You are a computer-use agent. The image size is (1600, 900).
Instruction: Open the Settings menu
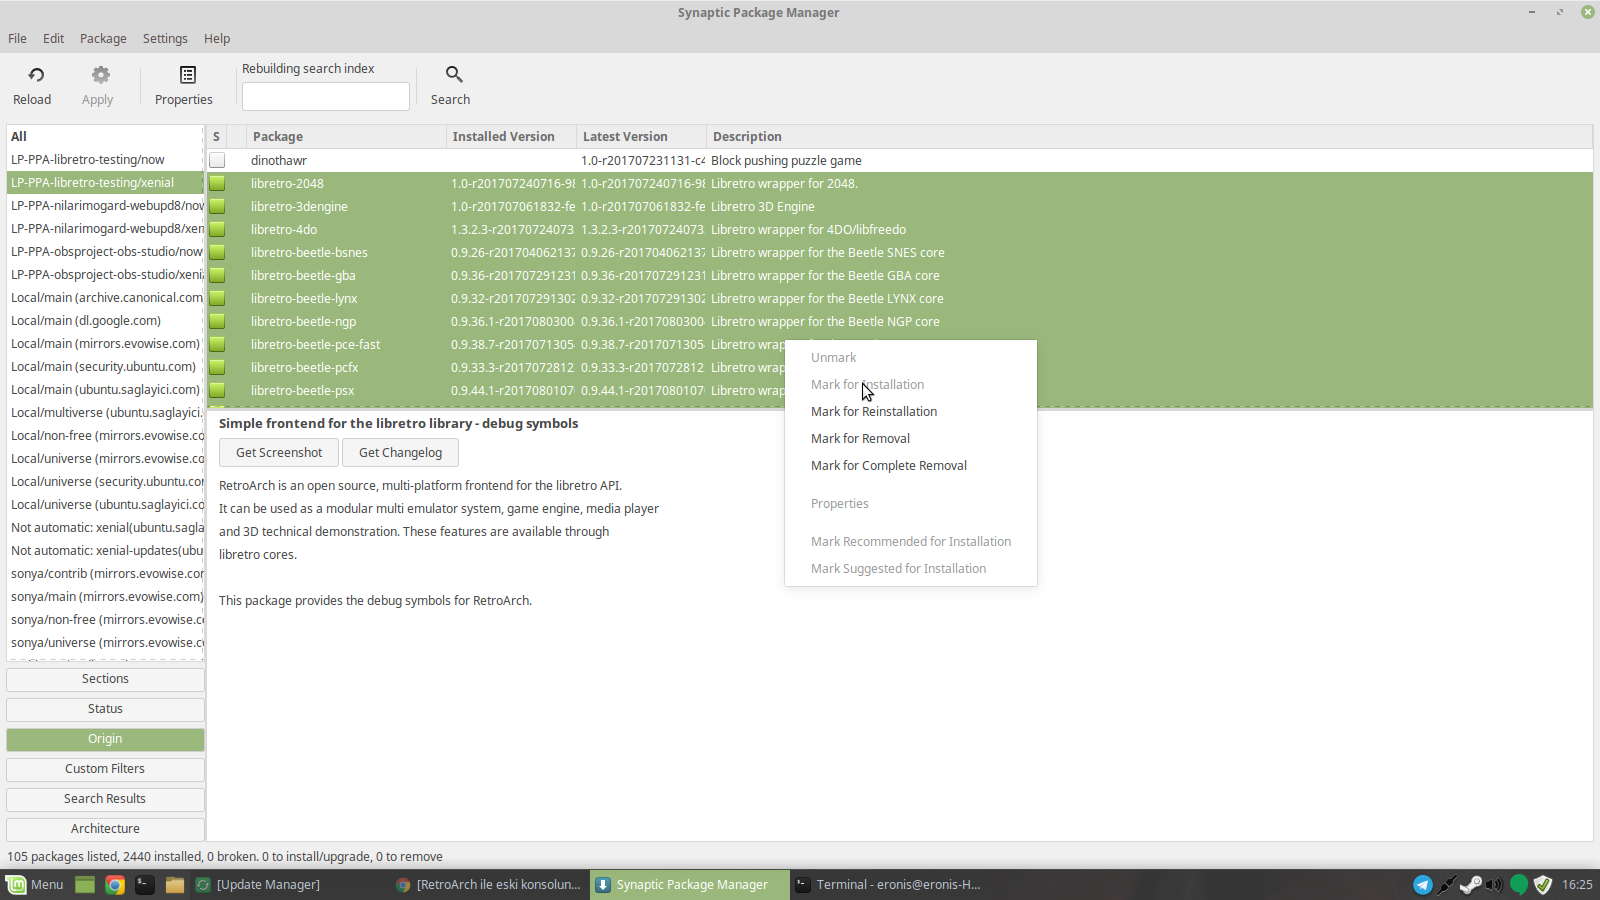pyautogui.click(x=165, y=38)
